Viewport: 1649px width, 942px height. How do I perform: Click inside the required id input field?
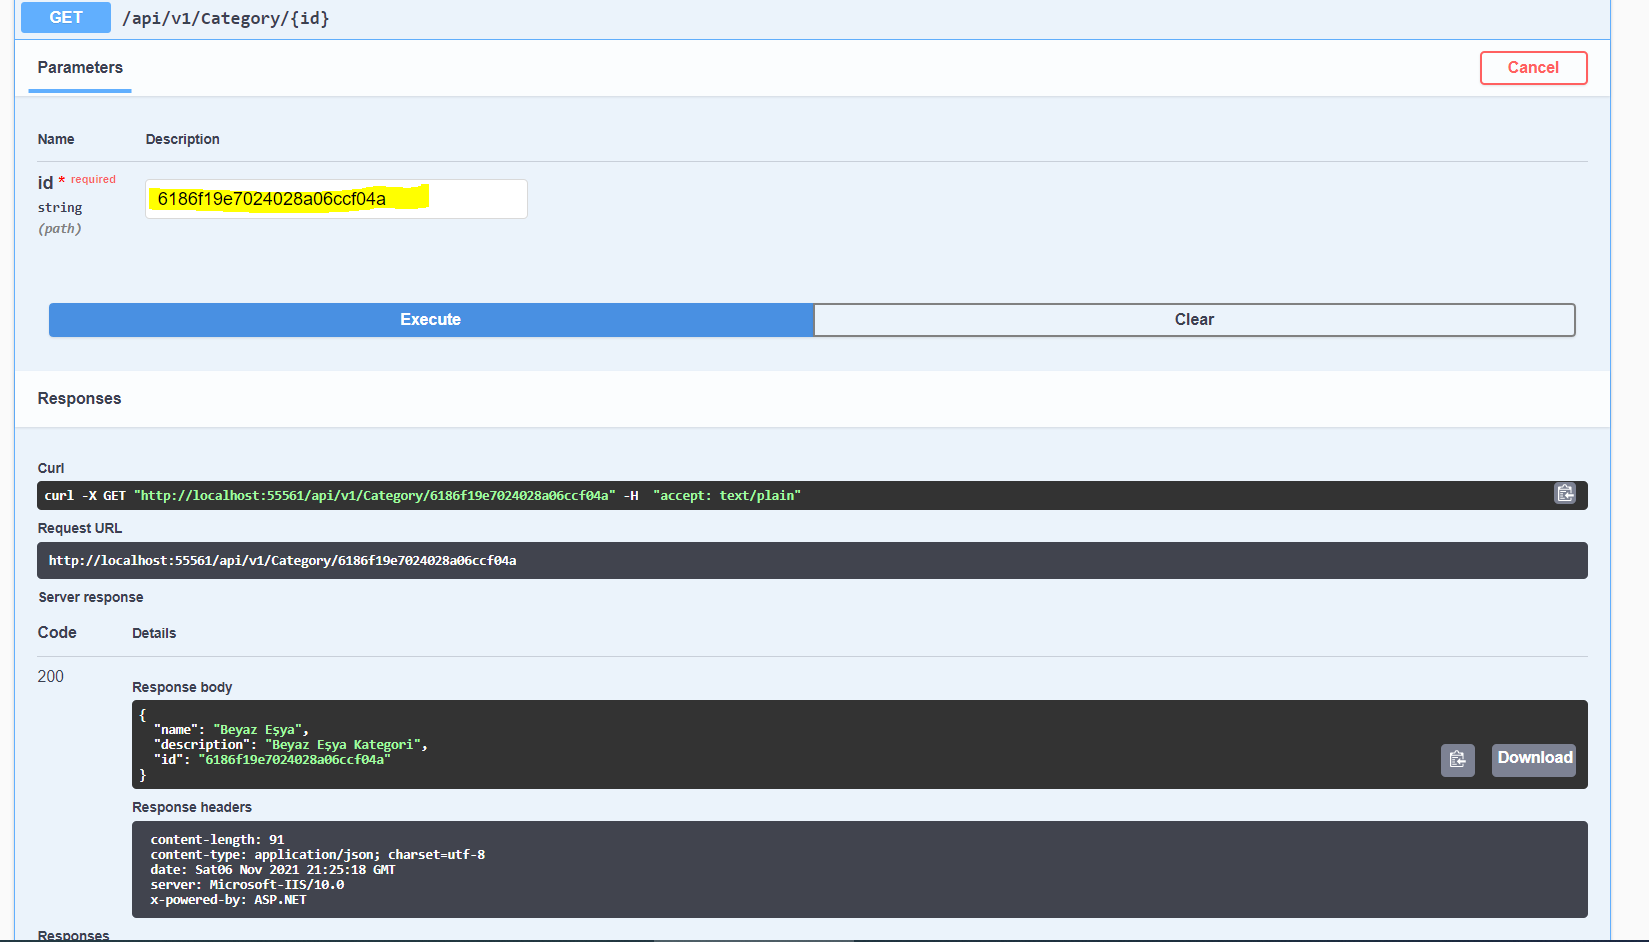point(336,199)
